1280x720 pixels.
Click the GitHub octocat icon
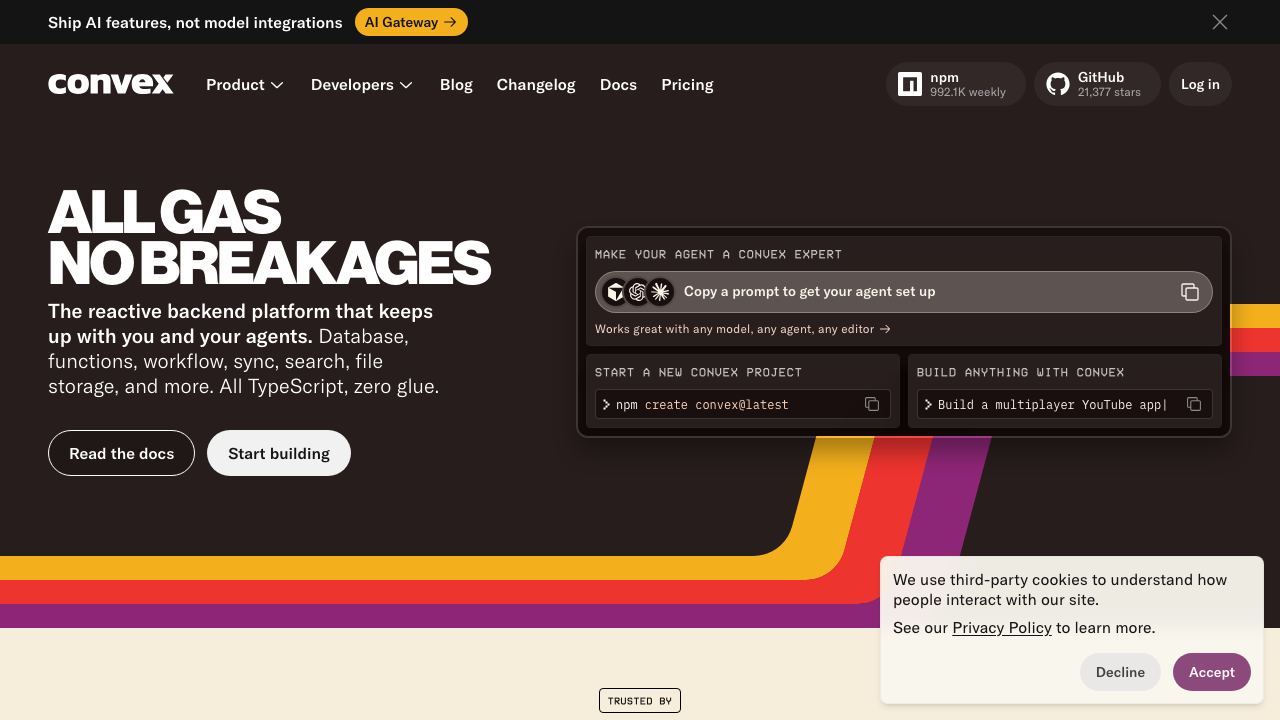coord(1058,84)
